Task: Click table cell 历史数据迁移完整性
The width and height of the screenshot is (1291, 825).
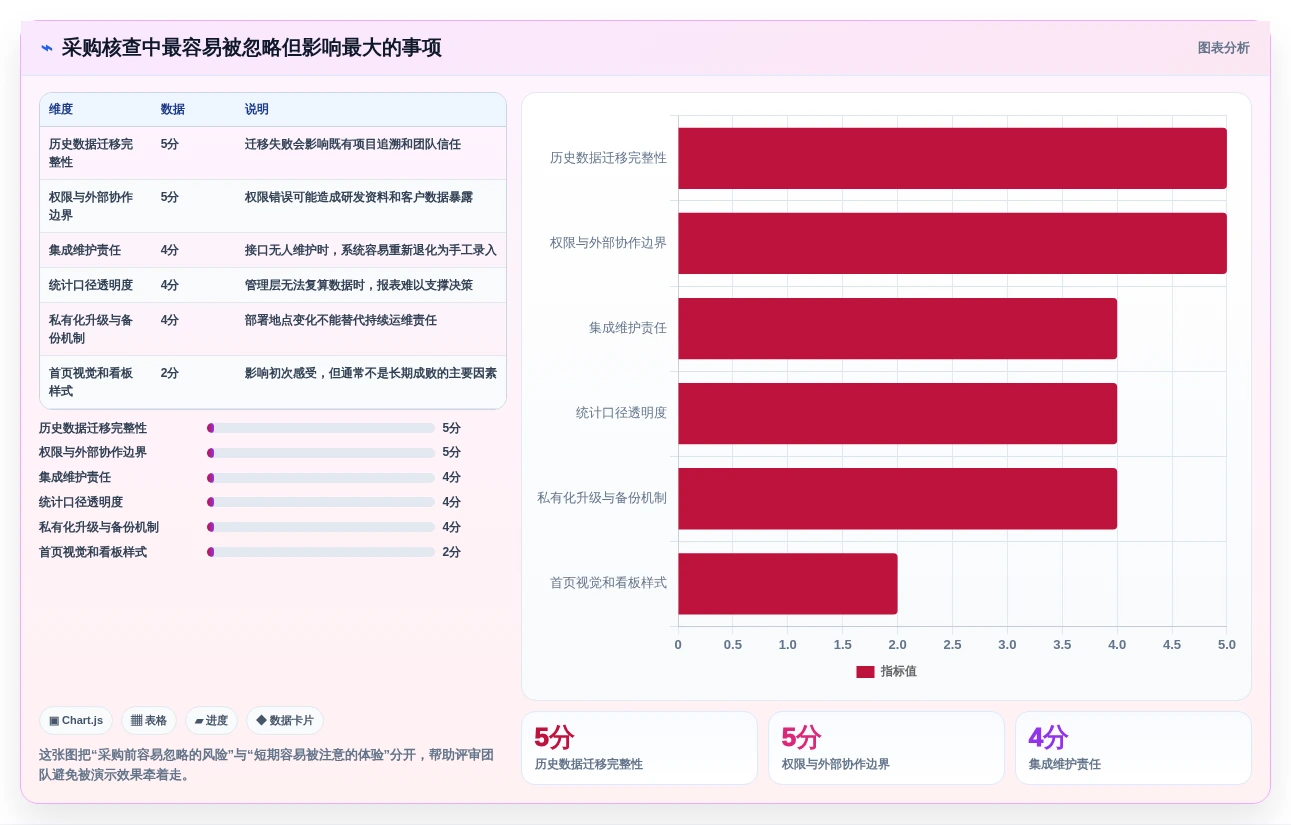Action: [91, 153]
